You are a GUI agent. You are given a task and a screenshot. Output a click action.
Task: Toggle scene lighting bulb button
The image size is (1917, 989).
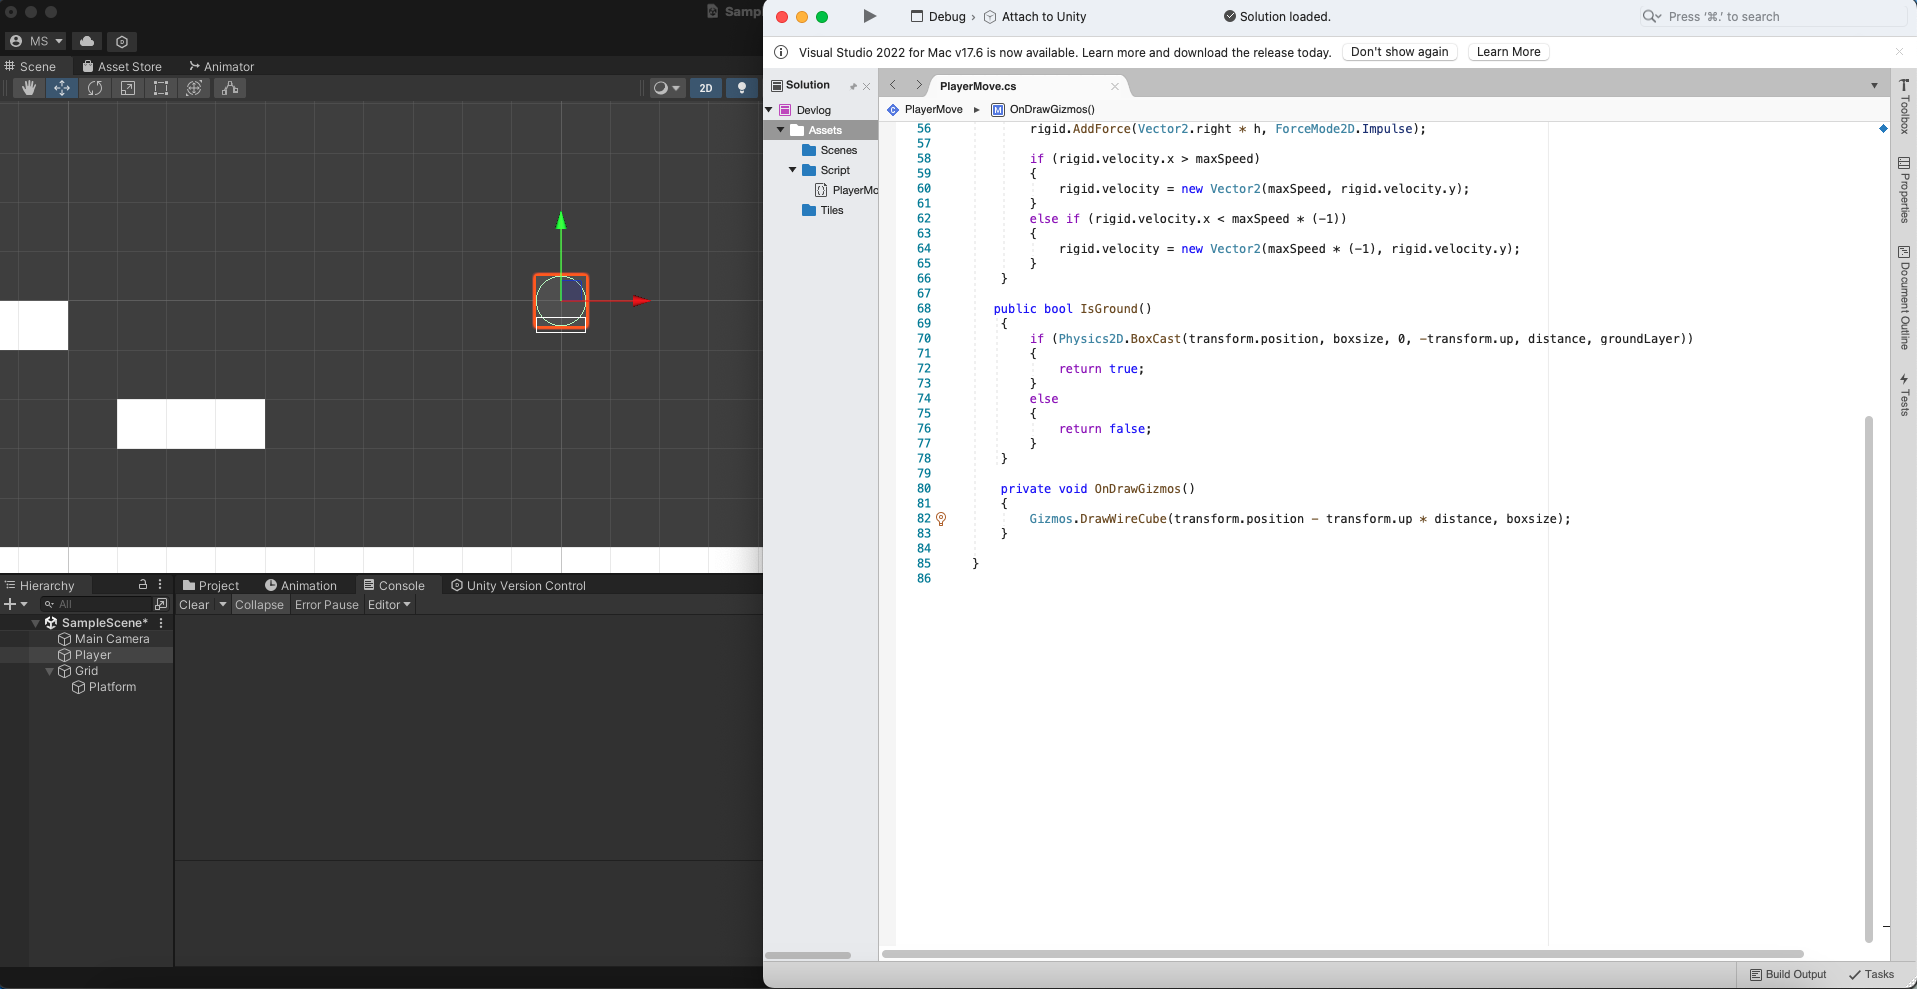click(741, 88)
